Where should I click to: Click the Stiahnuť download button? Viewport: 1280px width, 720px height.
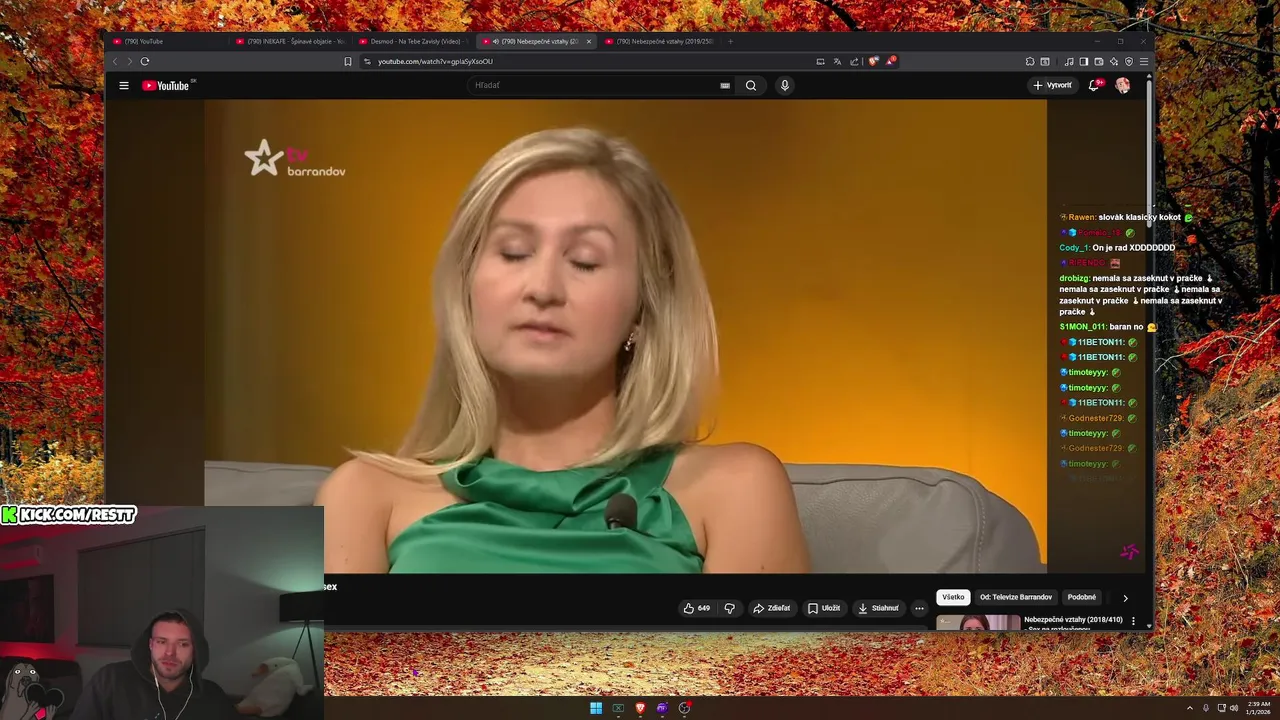tap(879, 608)
